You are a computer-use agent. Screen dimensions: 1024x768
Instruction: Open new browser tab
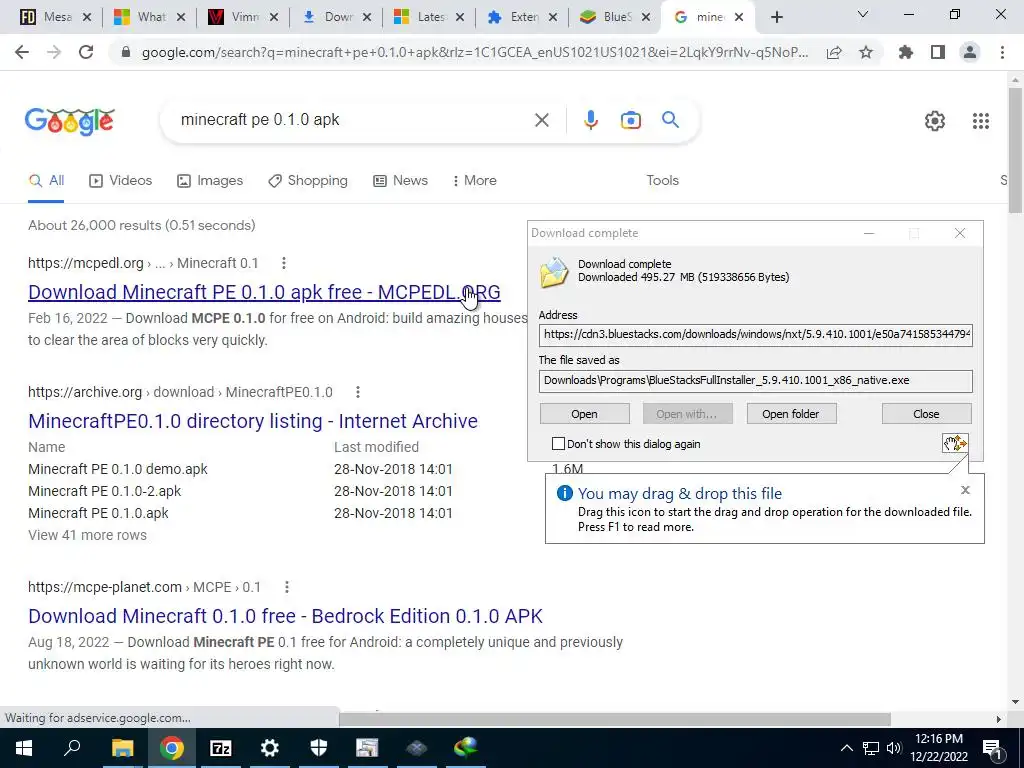776,18
